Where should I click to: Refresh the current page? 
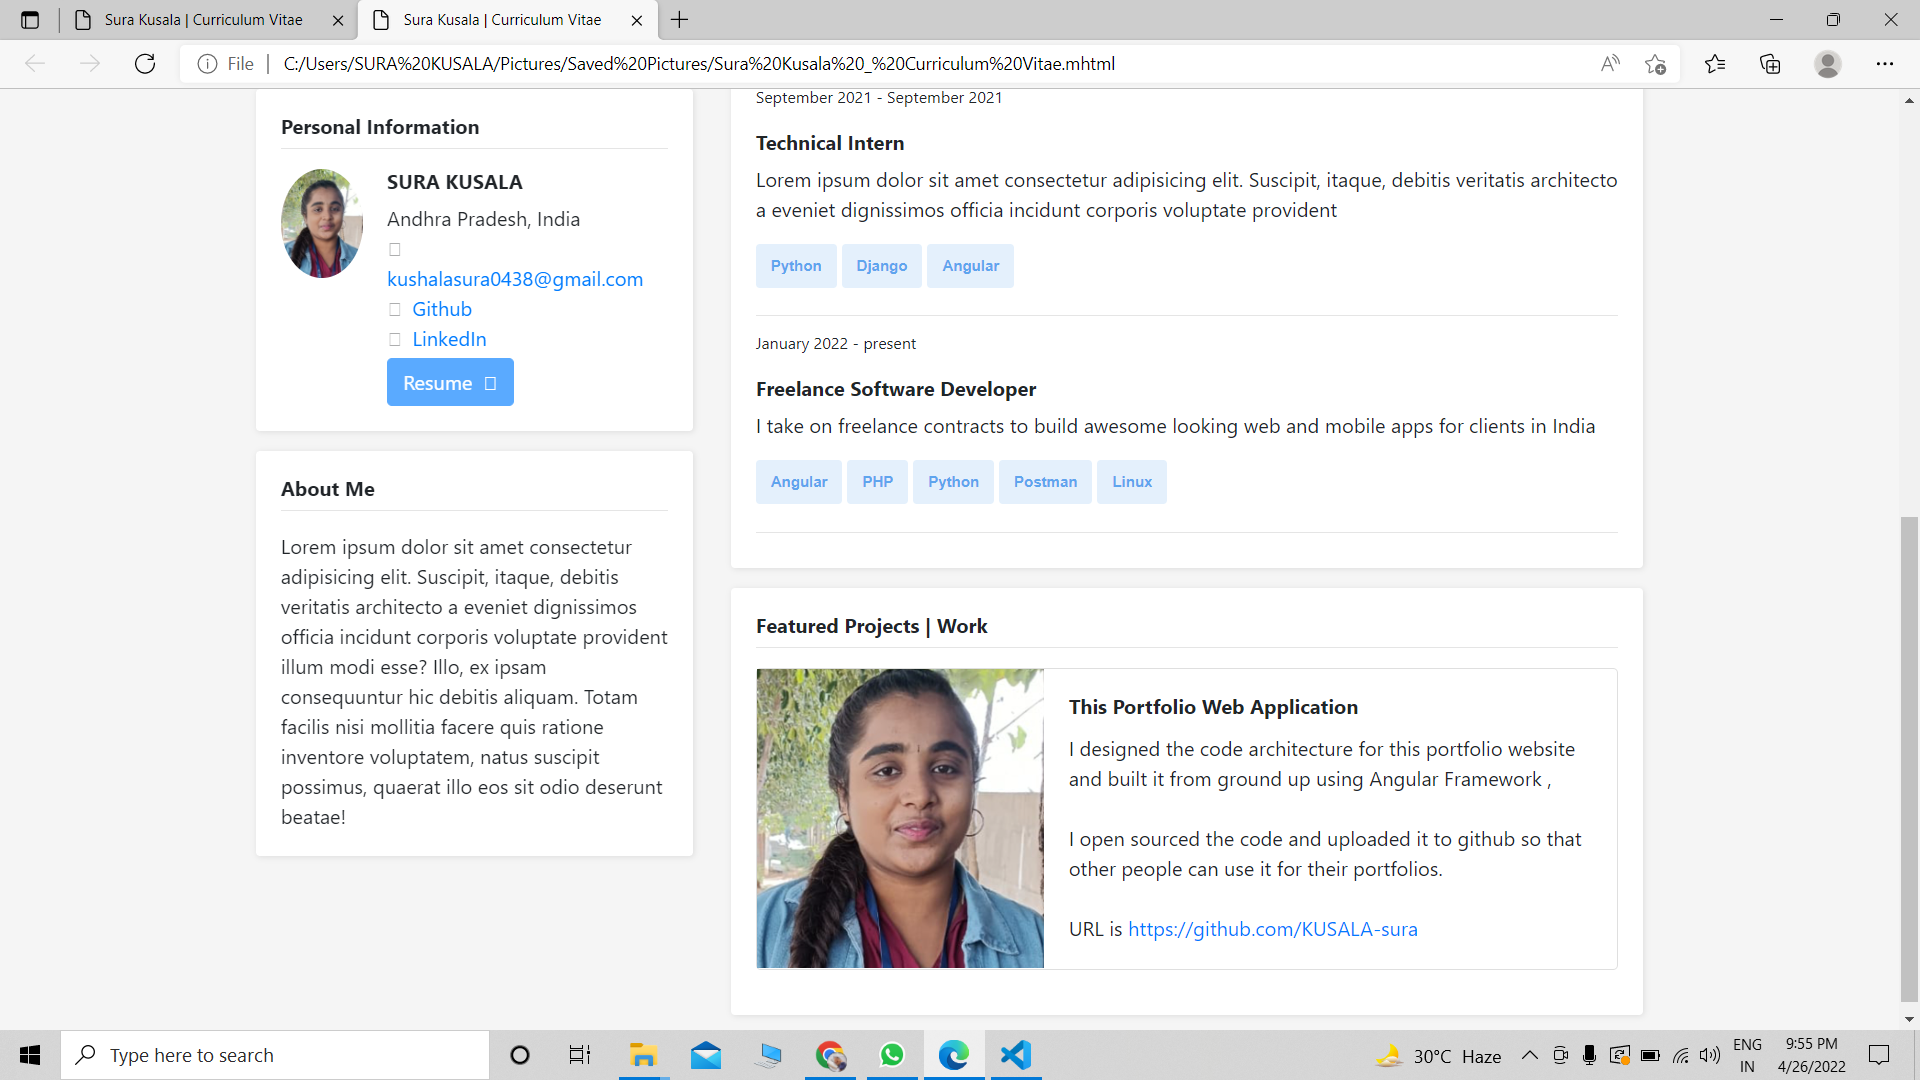(x=144, y=63)
